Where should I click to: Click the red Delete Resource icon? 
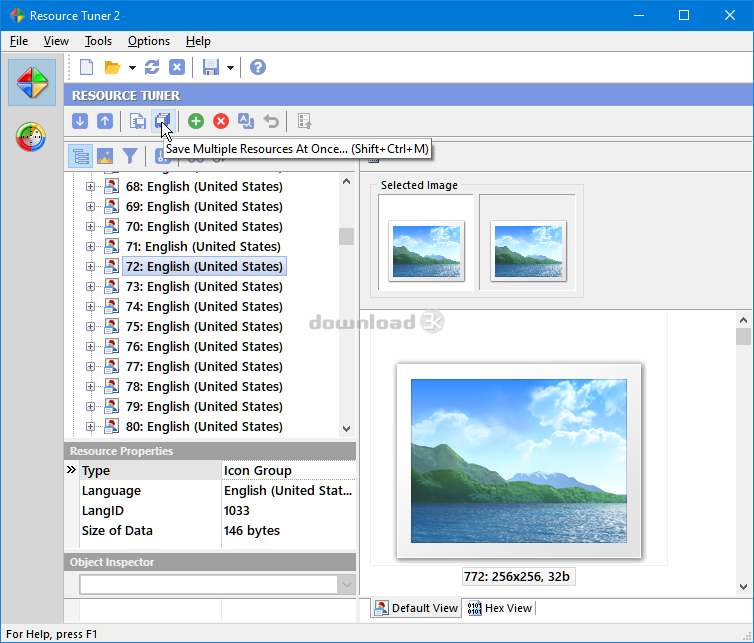[221, 121]
